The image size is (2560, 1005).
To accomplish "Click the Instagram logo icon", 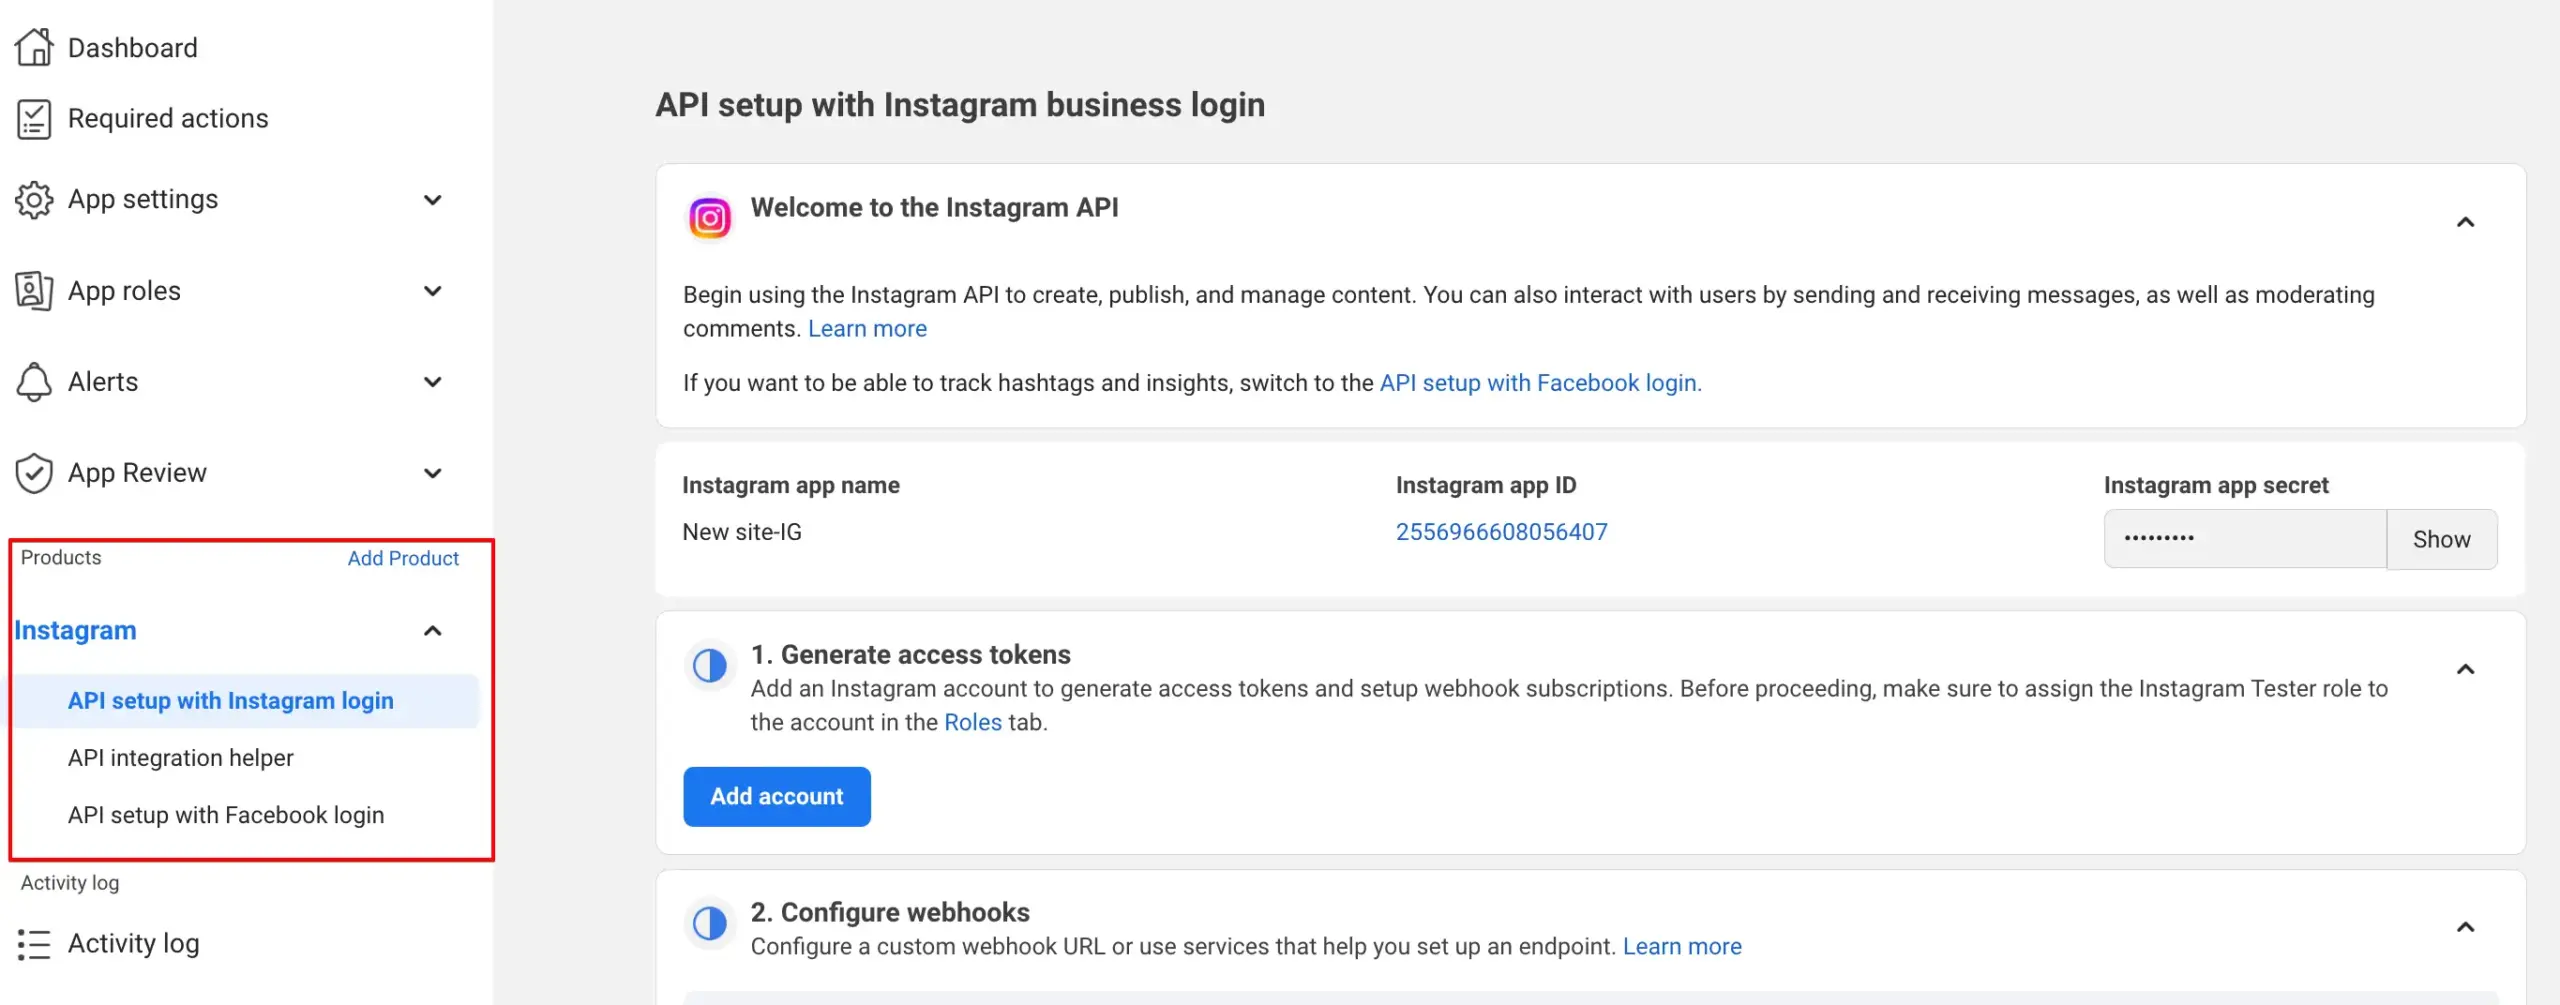I will click(710, 218).
